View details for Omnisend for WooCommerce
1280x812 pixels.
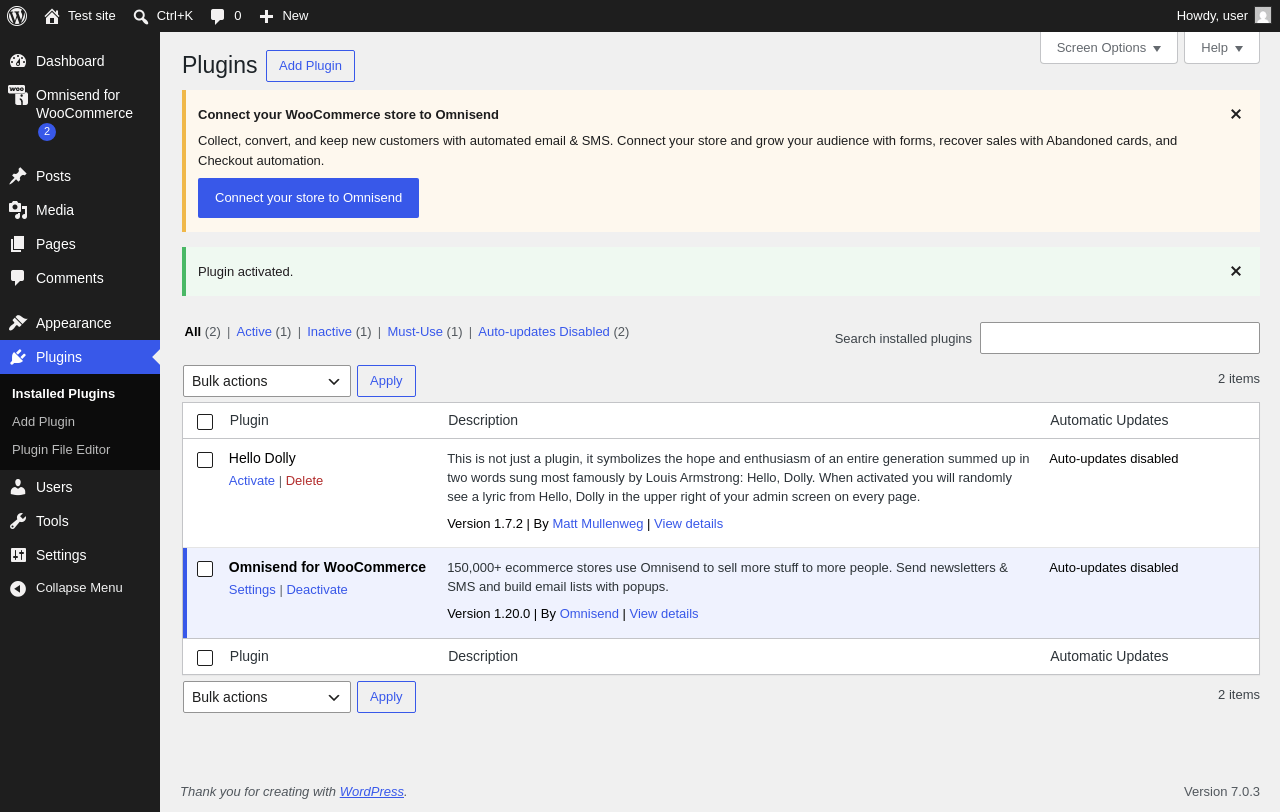click(664, 613)
